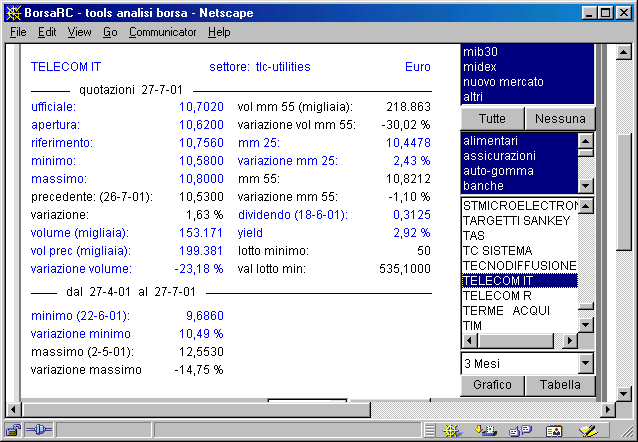Screen dimensions: 638x442
Task: Click sector list scroll up arrow
Action: coord(586,141)
